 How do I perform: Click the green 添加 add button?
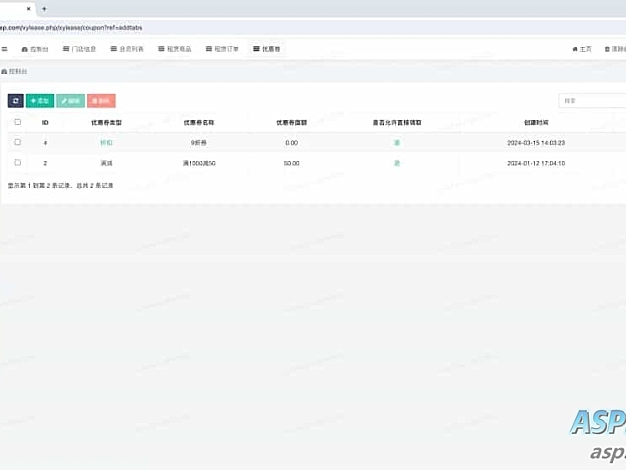pyautogui.click(x=40, y=101)
